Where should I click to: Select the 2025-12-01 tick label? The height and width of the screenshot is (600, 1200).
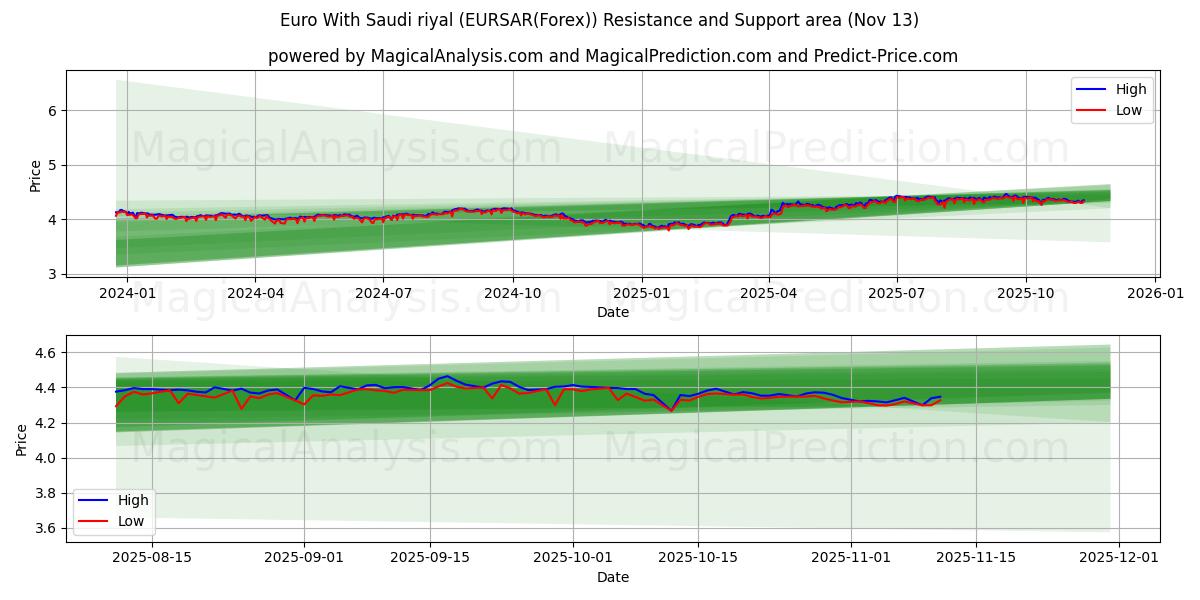(1111, 558)
